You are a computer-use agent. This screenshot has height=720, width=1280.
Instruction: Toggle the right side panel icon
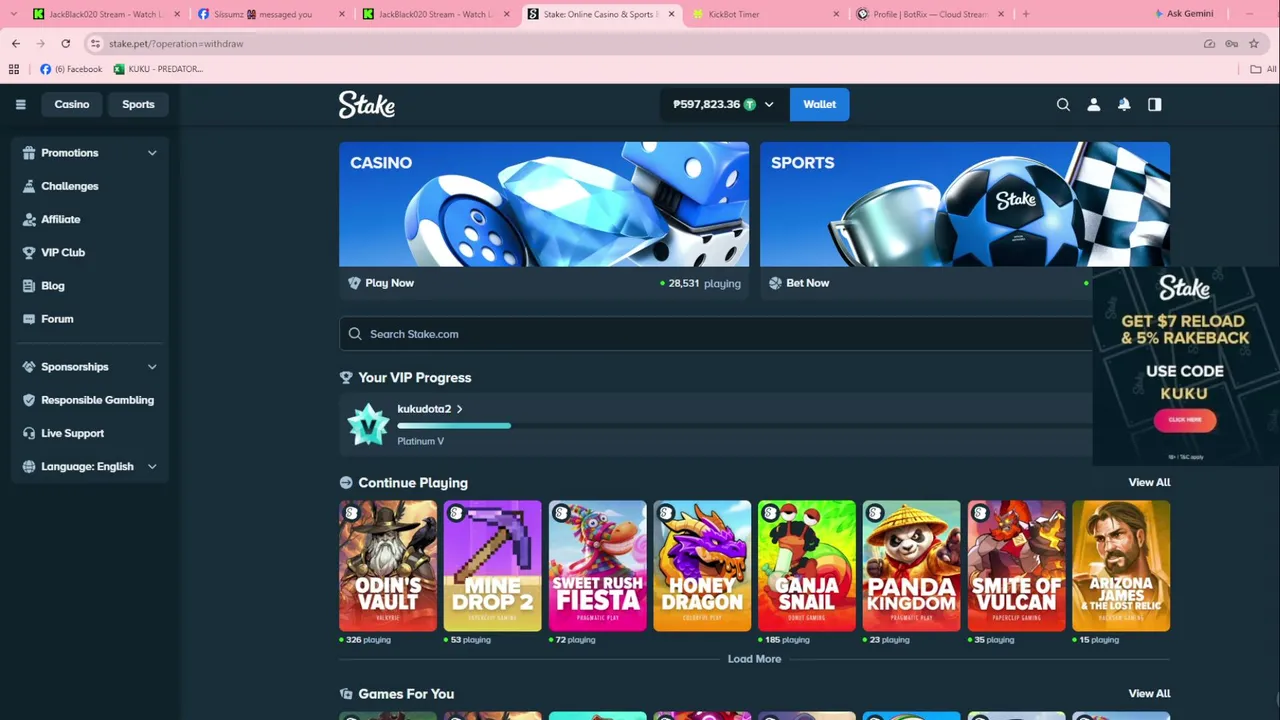tap(1155, 104)
